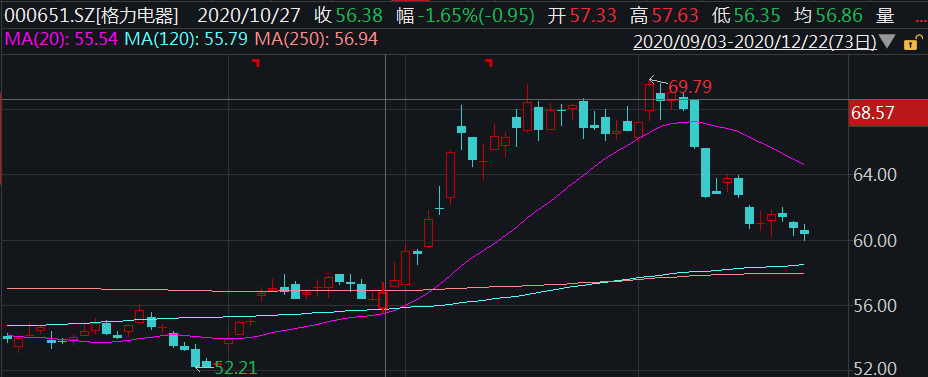Click the high price 57.63

coord(675,16)
